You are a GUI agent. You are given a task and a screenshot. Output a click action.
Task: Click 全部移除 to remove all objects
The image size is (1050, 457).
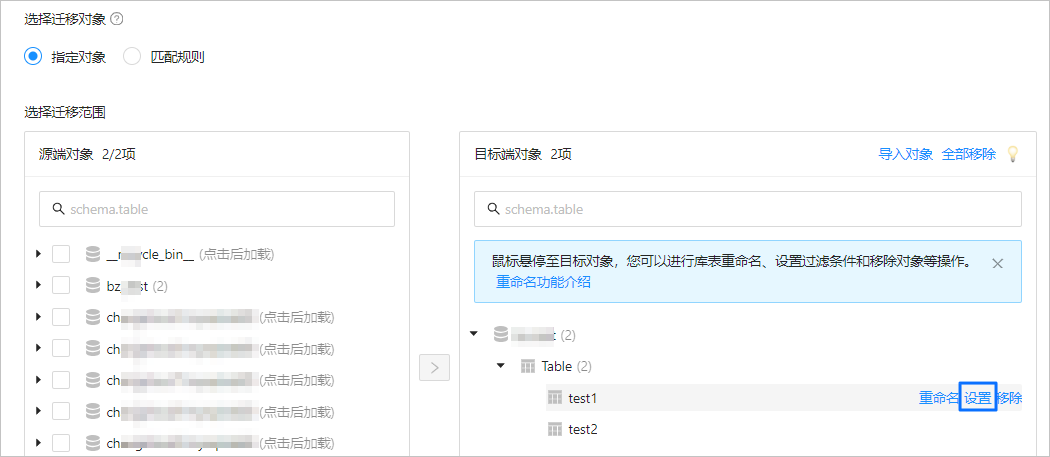click(x=969, y=154)
